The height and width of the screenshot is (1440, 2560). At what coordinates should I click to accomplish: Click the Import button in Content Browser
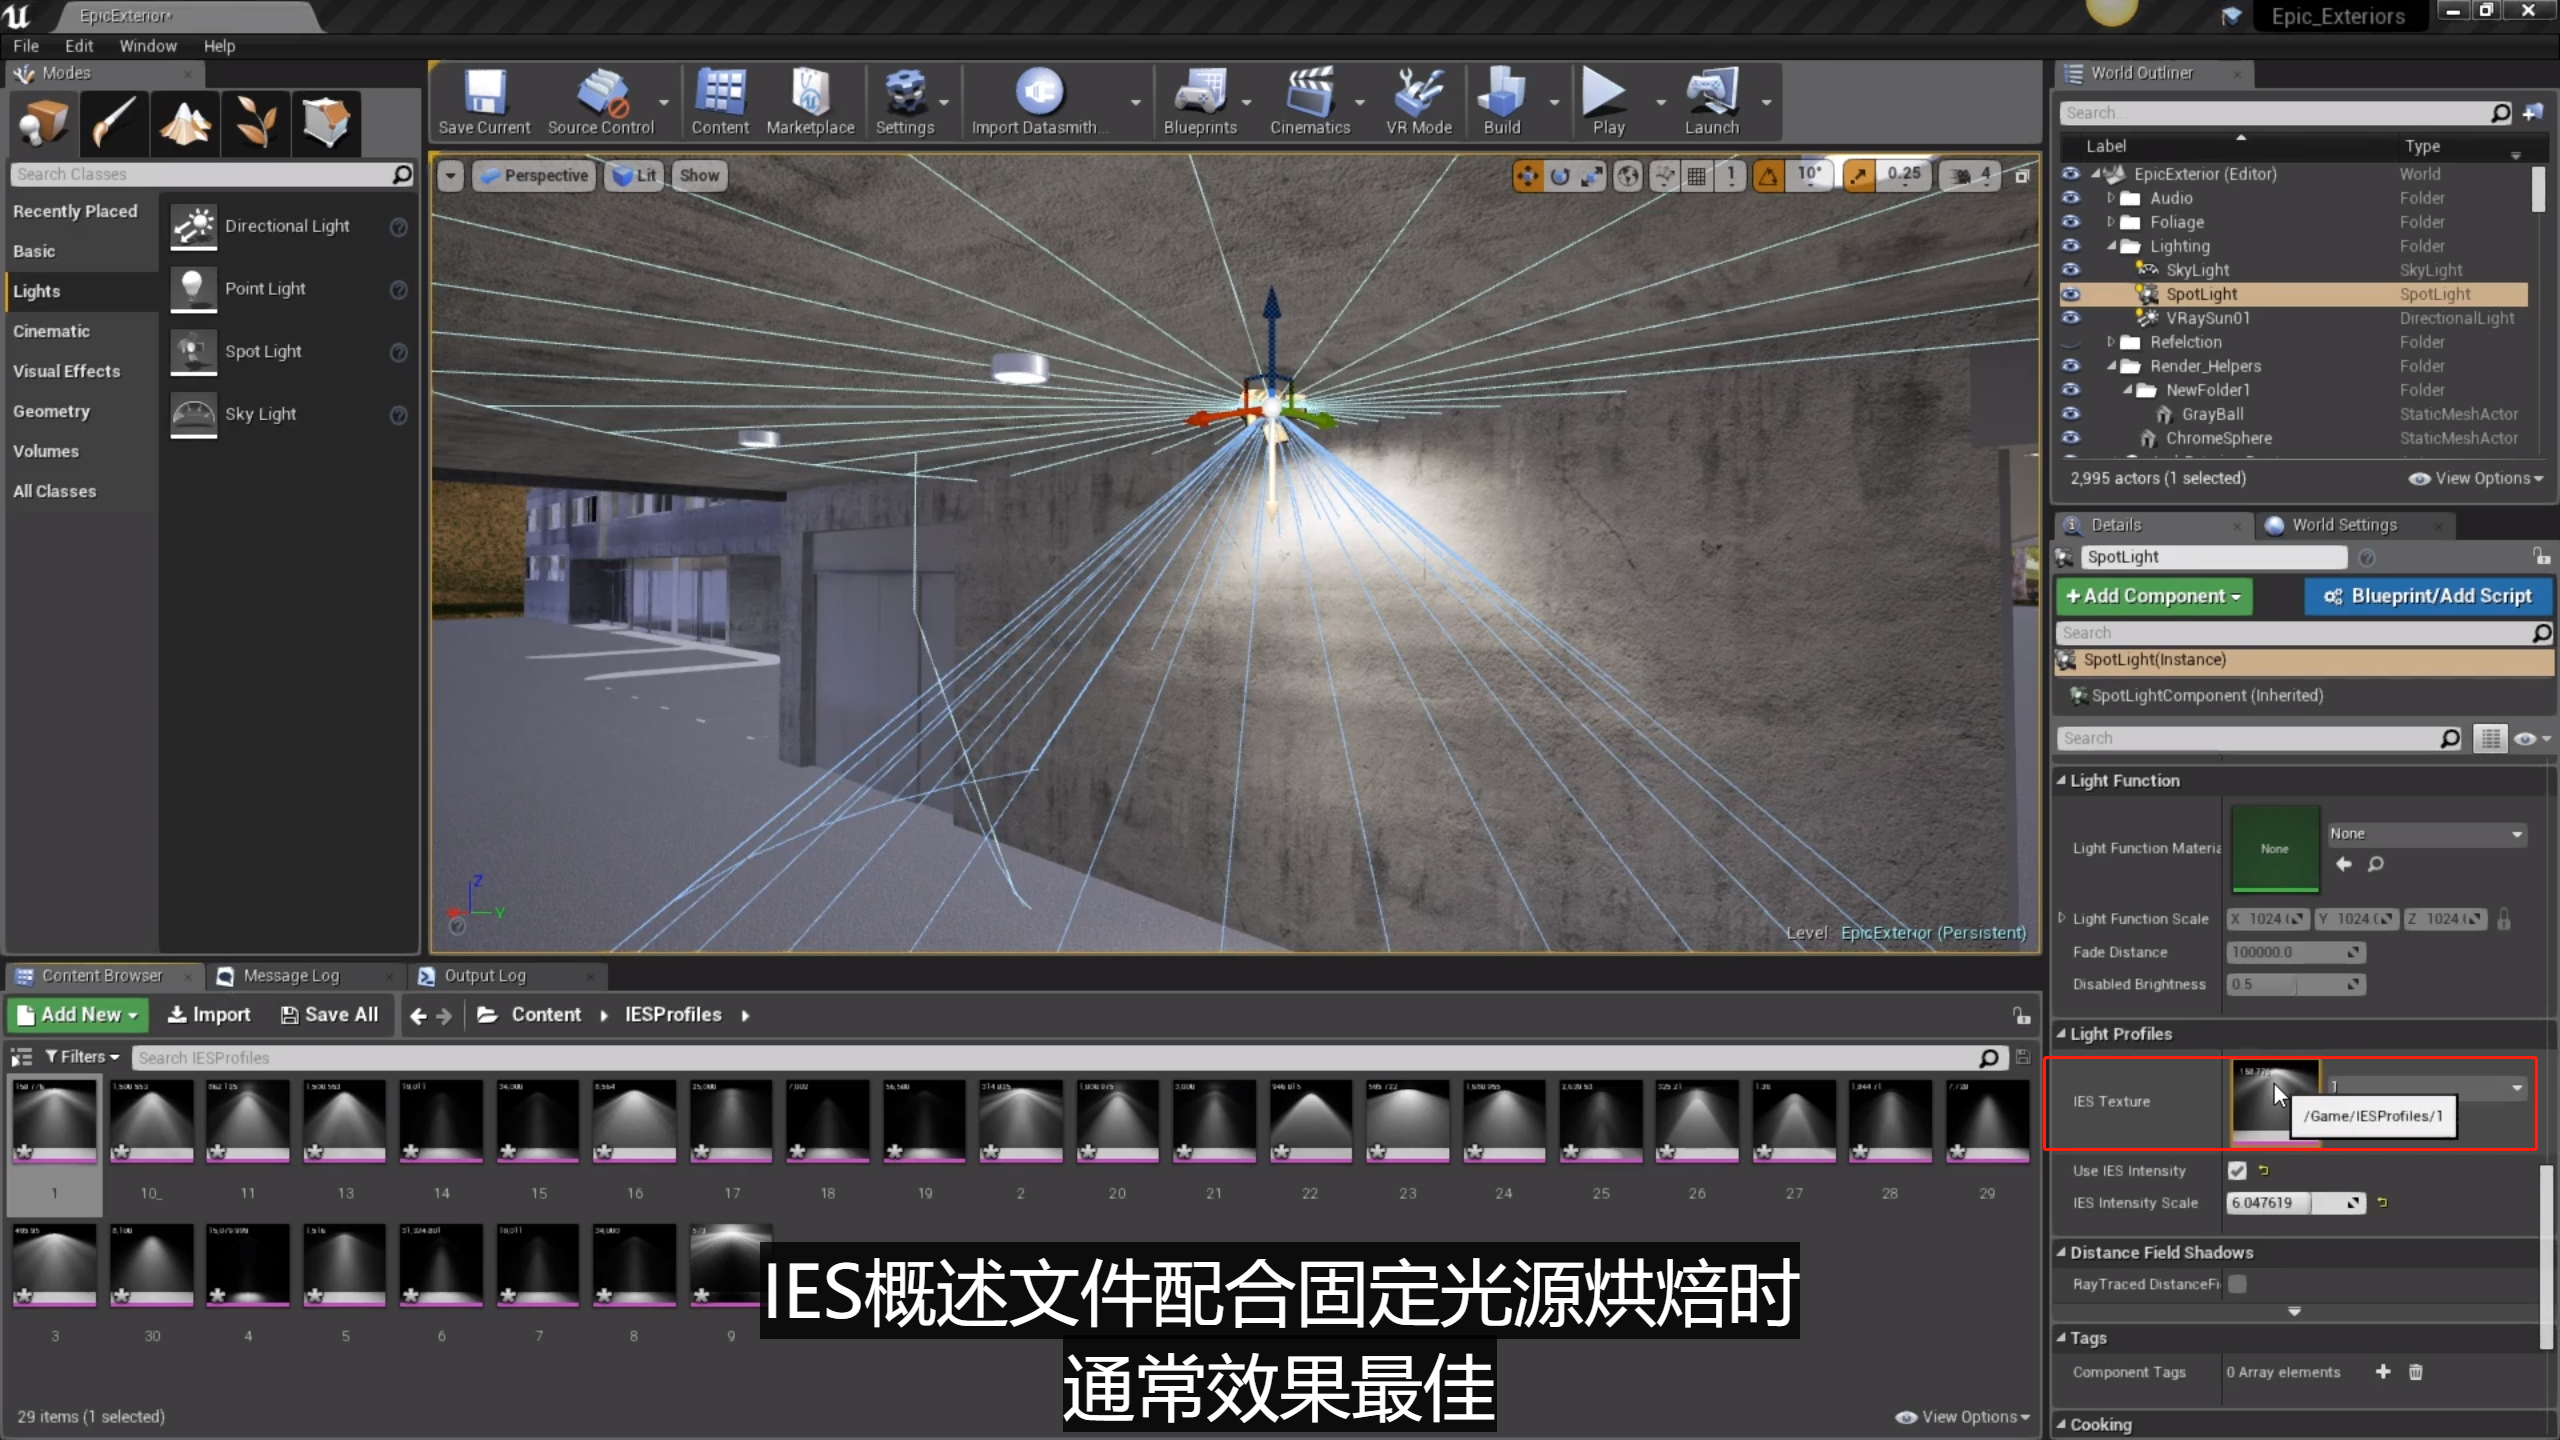(x=209, y=1014)
